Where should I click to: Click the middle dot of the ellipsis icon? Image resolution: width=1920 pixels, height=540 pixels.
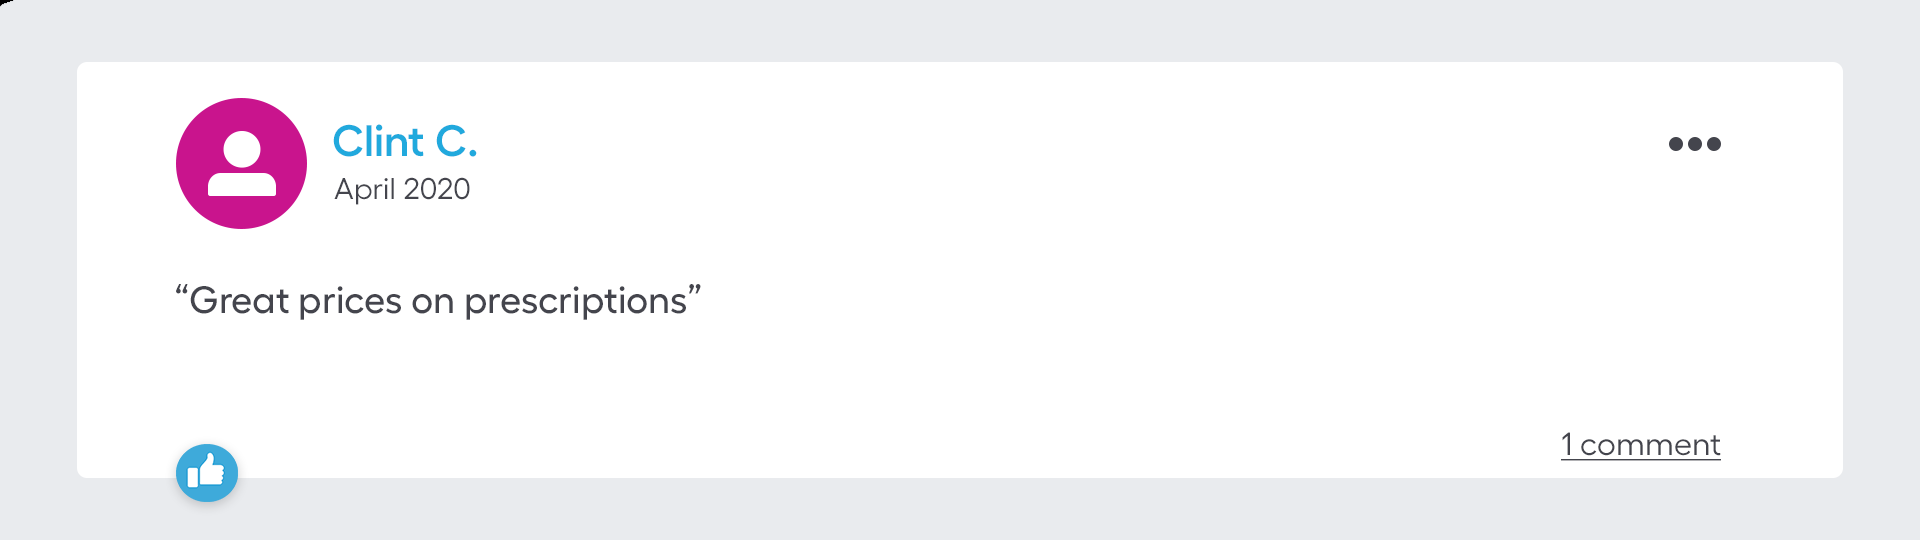click(x=1694, y=144)
